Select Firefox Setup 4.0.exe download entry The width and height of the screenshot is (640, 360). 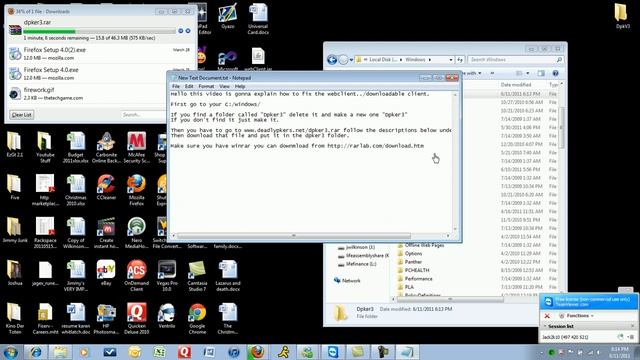point(99,73)
